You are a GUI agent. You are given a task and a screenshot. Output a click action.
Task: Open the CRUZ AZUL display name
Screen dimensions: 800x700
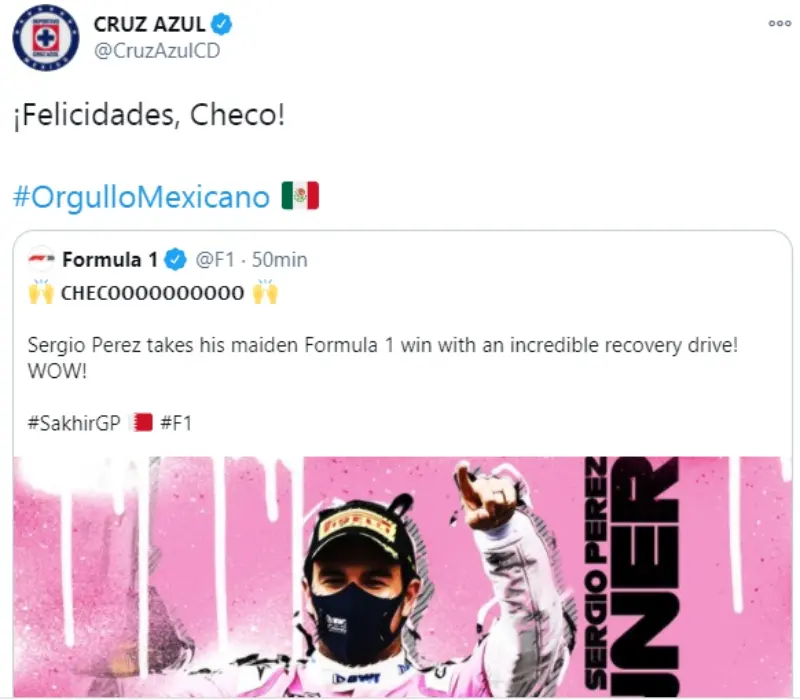[x=149, y=24]
